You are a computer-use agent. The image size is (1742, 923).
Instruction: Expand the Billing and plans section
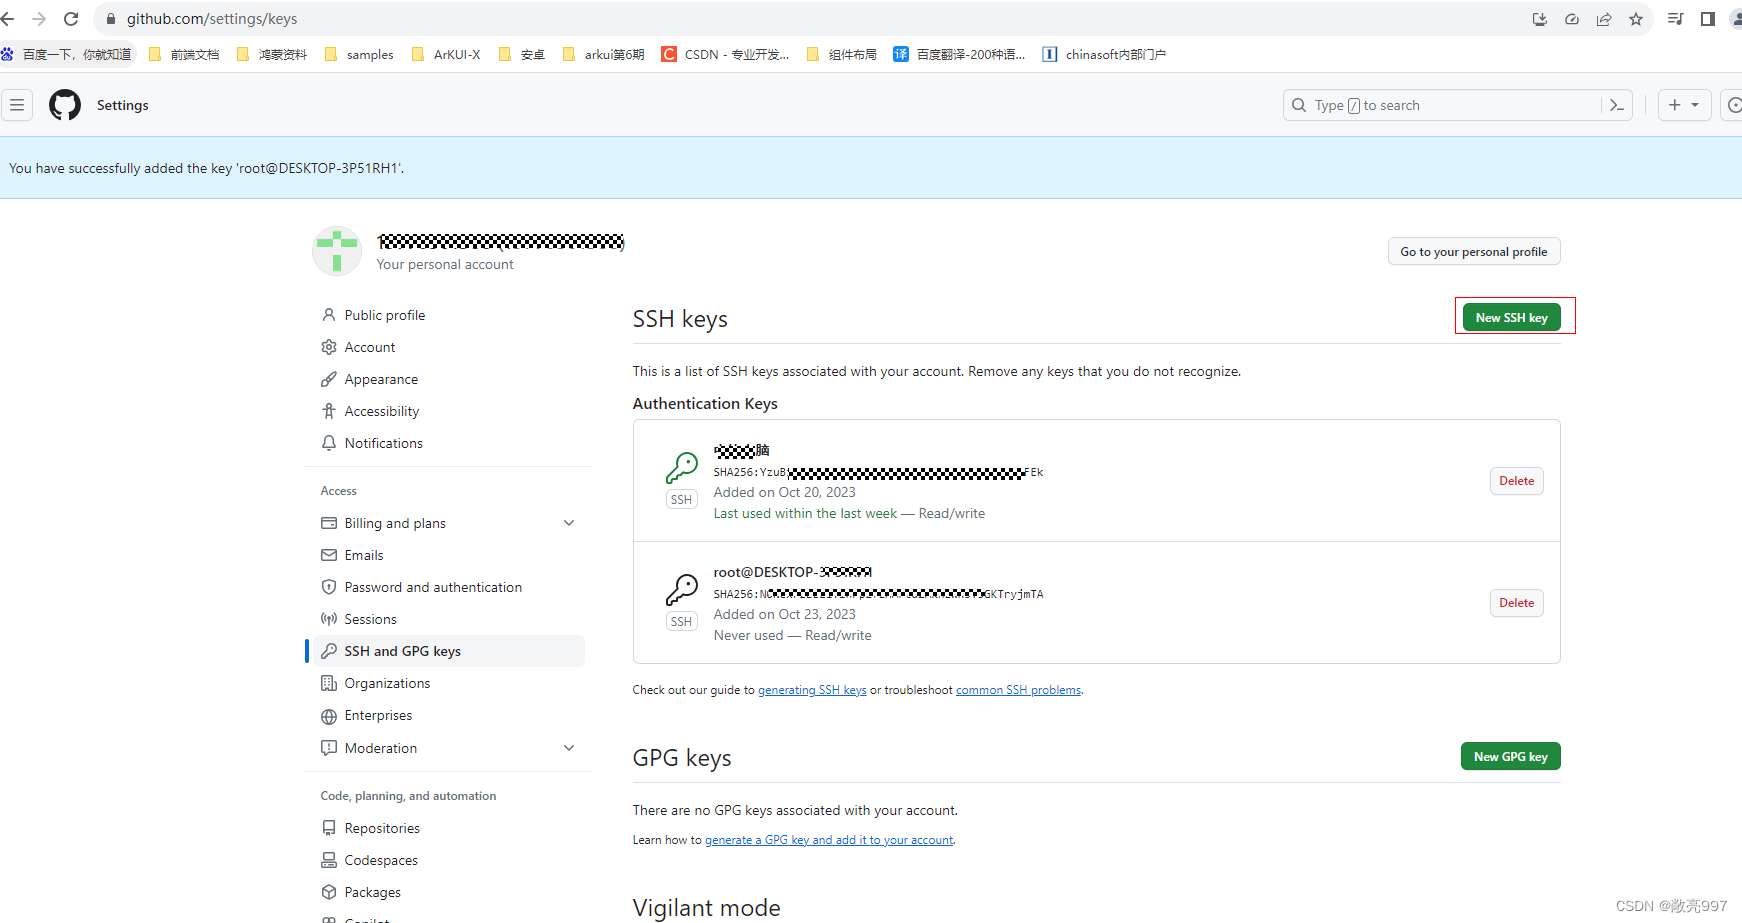[x=568, y=522]
